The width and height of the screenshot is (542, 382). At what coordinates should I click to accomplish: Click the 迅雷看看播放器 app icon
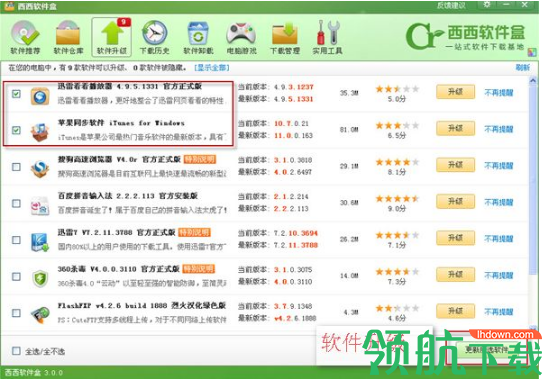click(x=40, y=95)
